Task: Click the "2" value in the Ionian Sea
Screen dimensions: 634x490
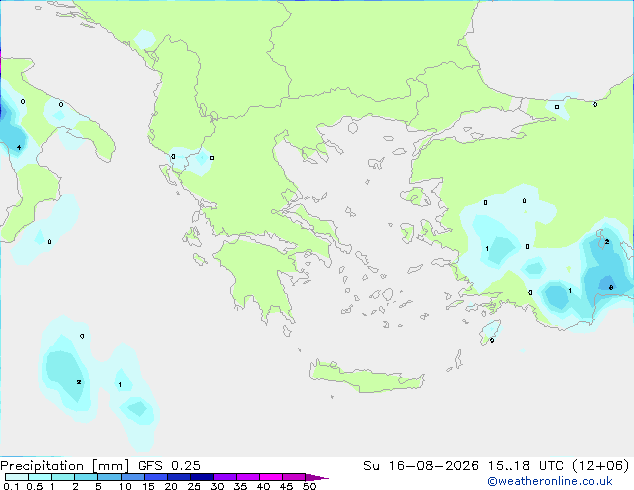Action: click(x=79, y=382)
